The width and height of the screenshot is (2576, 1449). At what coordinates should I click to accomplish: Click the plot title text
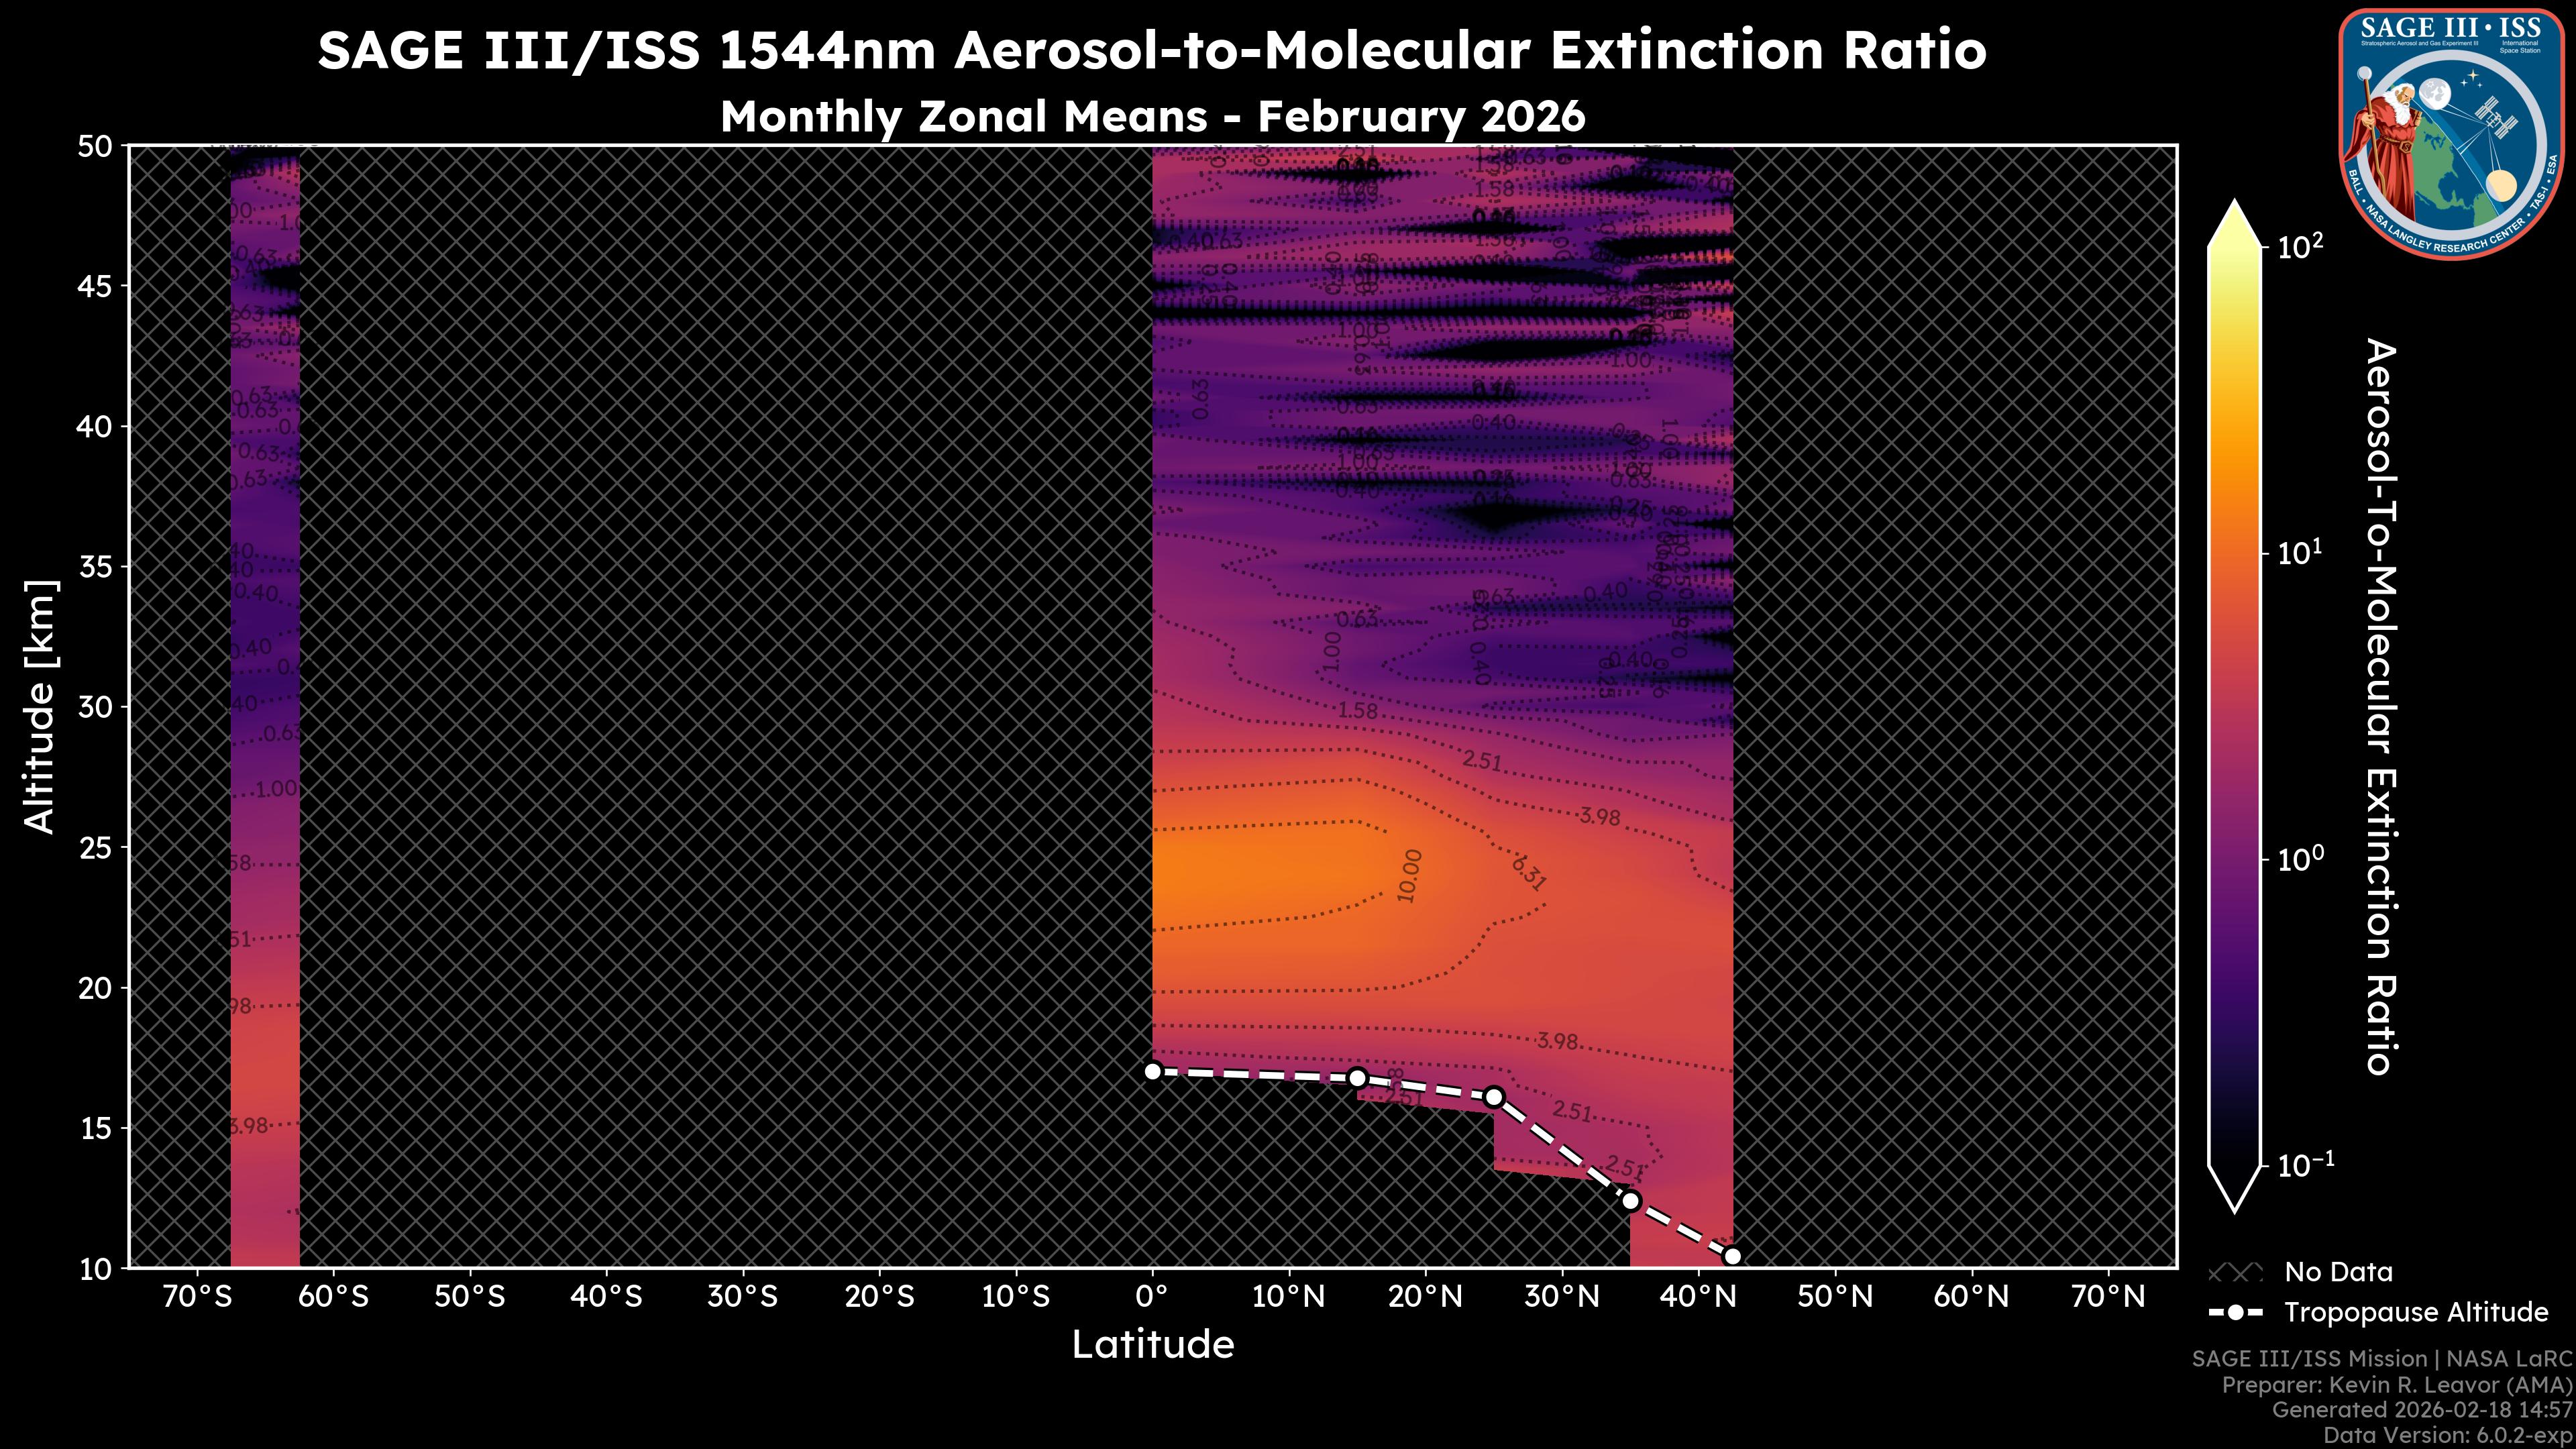(1150, 52)
